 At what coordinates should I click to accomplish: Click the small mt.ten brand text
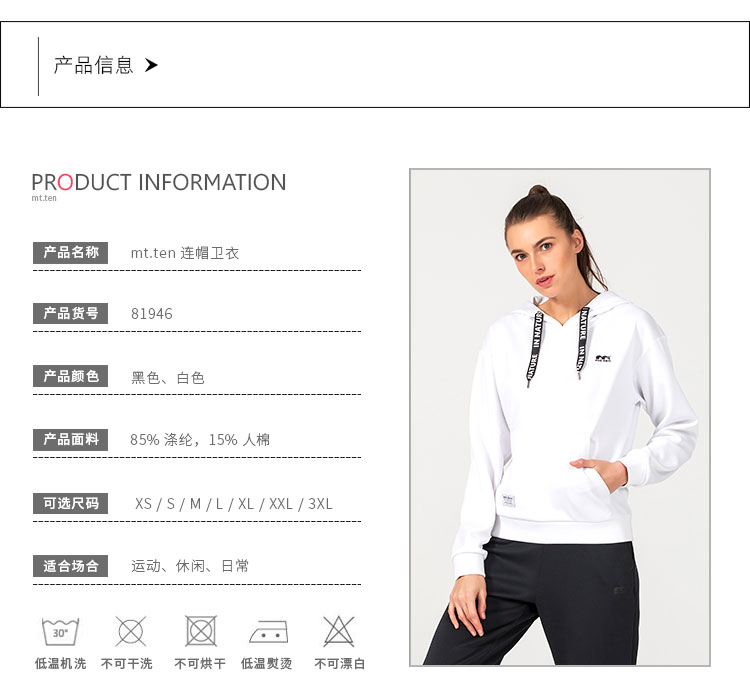[x=44, y=198]
